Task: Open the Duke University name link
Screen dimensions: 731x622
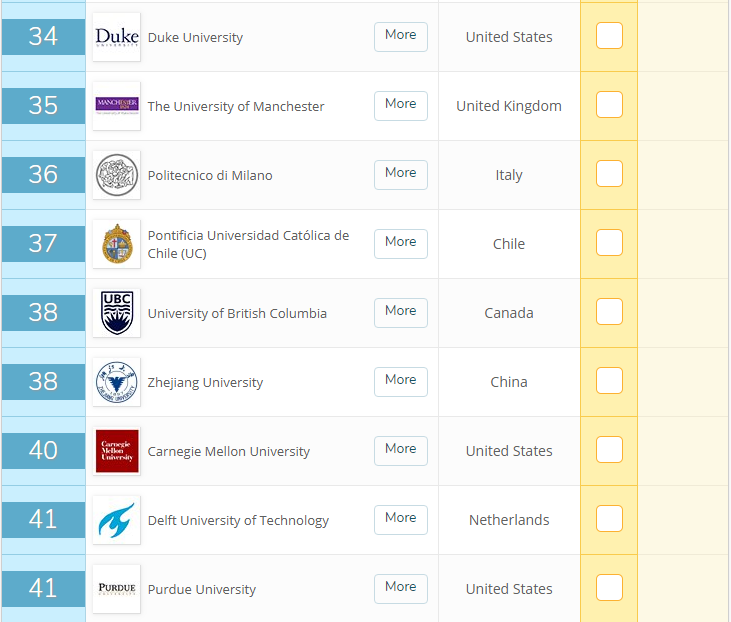Action: coord(195,38)
